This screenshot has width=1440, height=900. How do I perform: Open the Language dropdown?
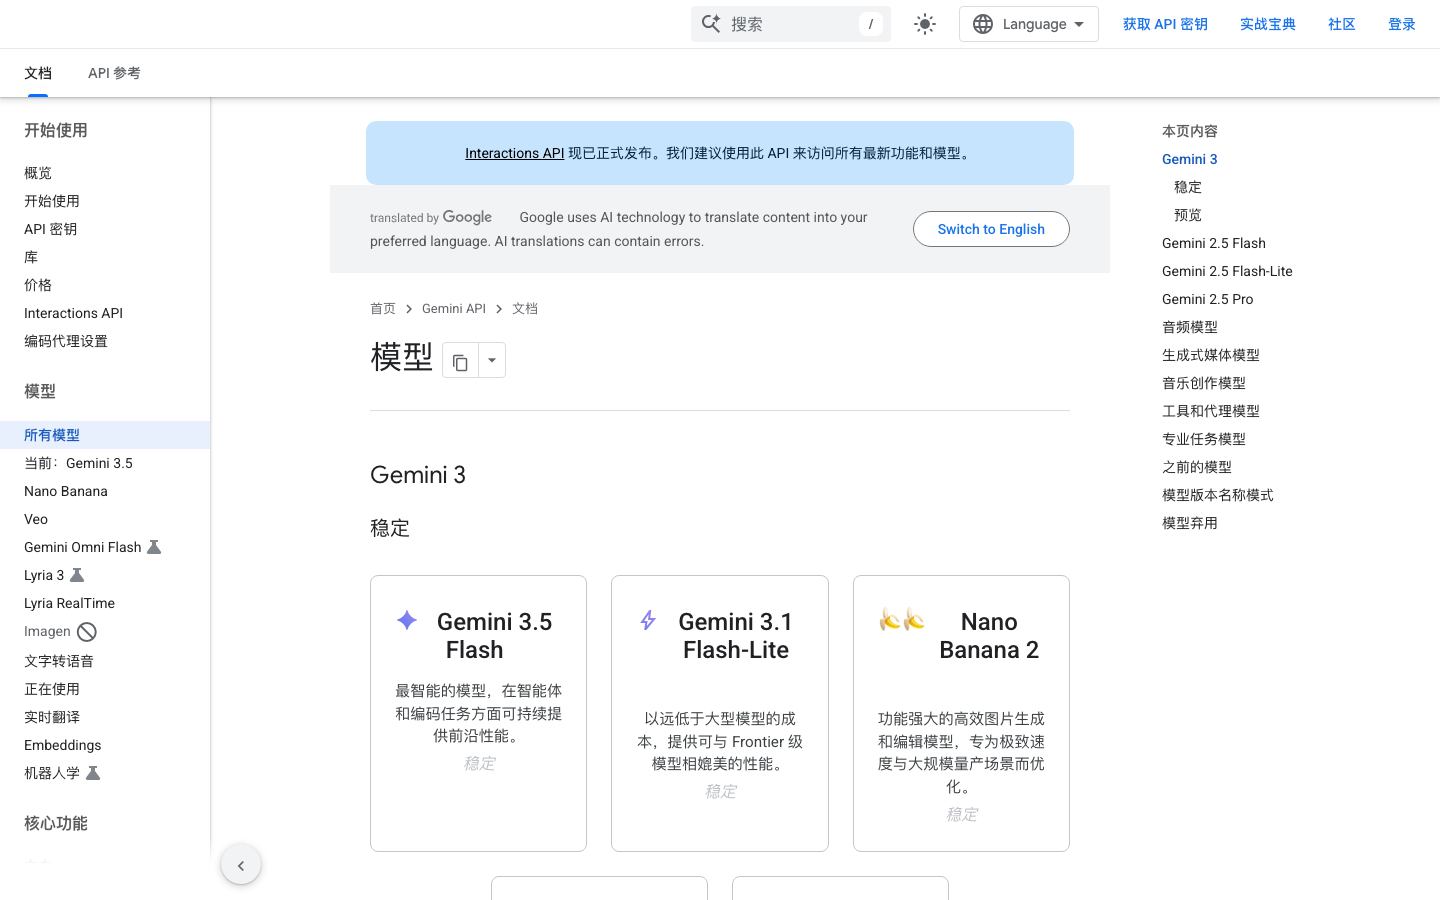1028,24
